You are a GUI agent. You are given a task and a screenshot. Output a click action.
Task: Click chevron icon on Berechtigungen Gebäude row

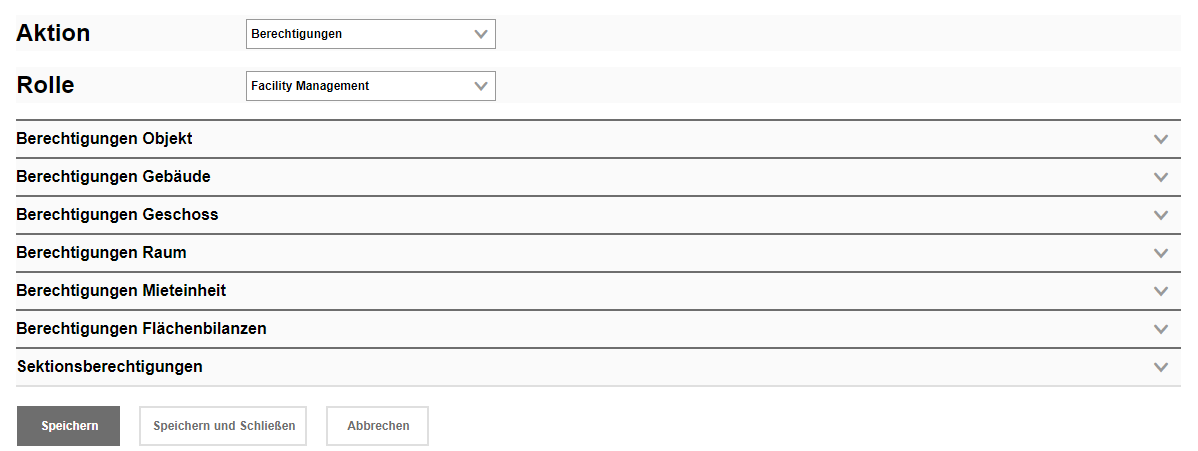[x=1160, y=177]
